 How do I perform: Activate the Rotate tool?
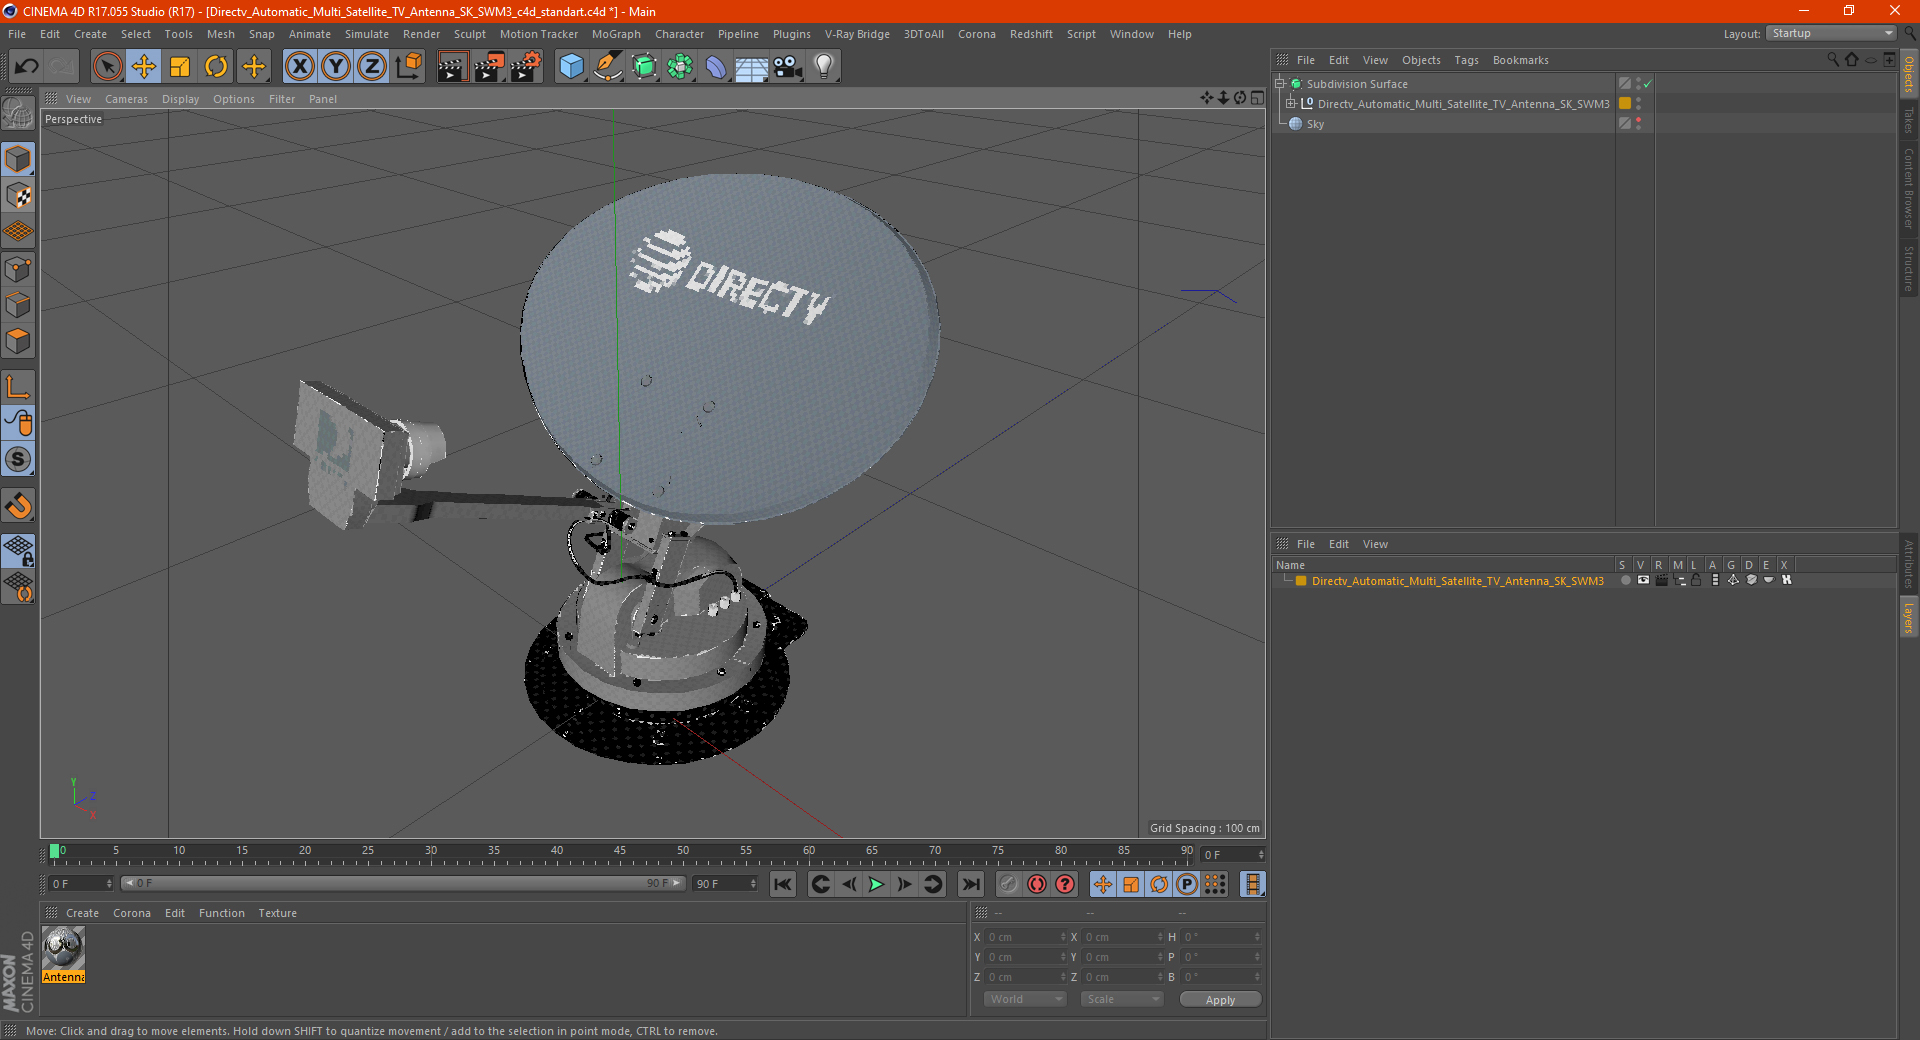[216, 67]
